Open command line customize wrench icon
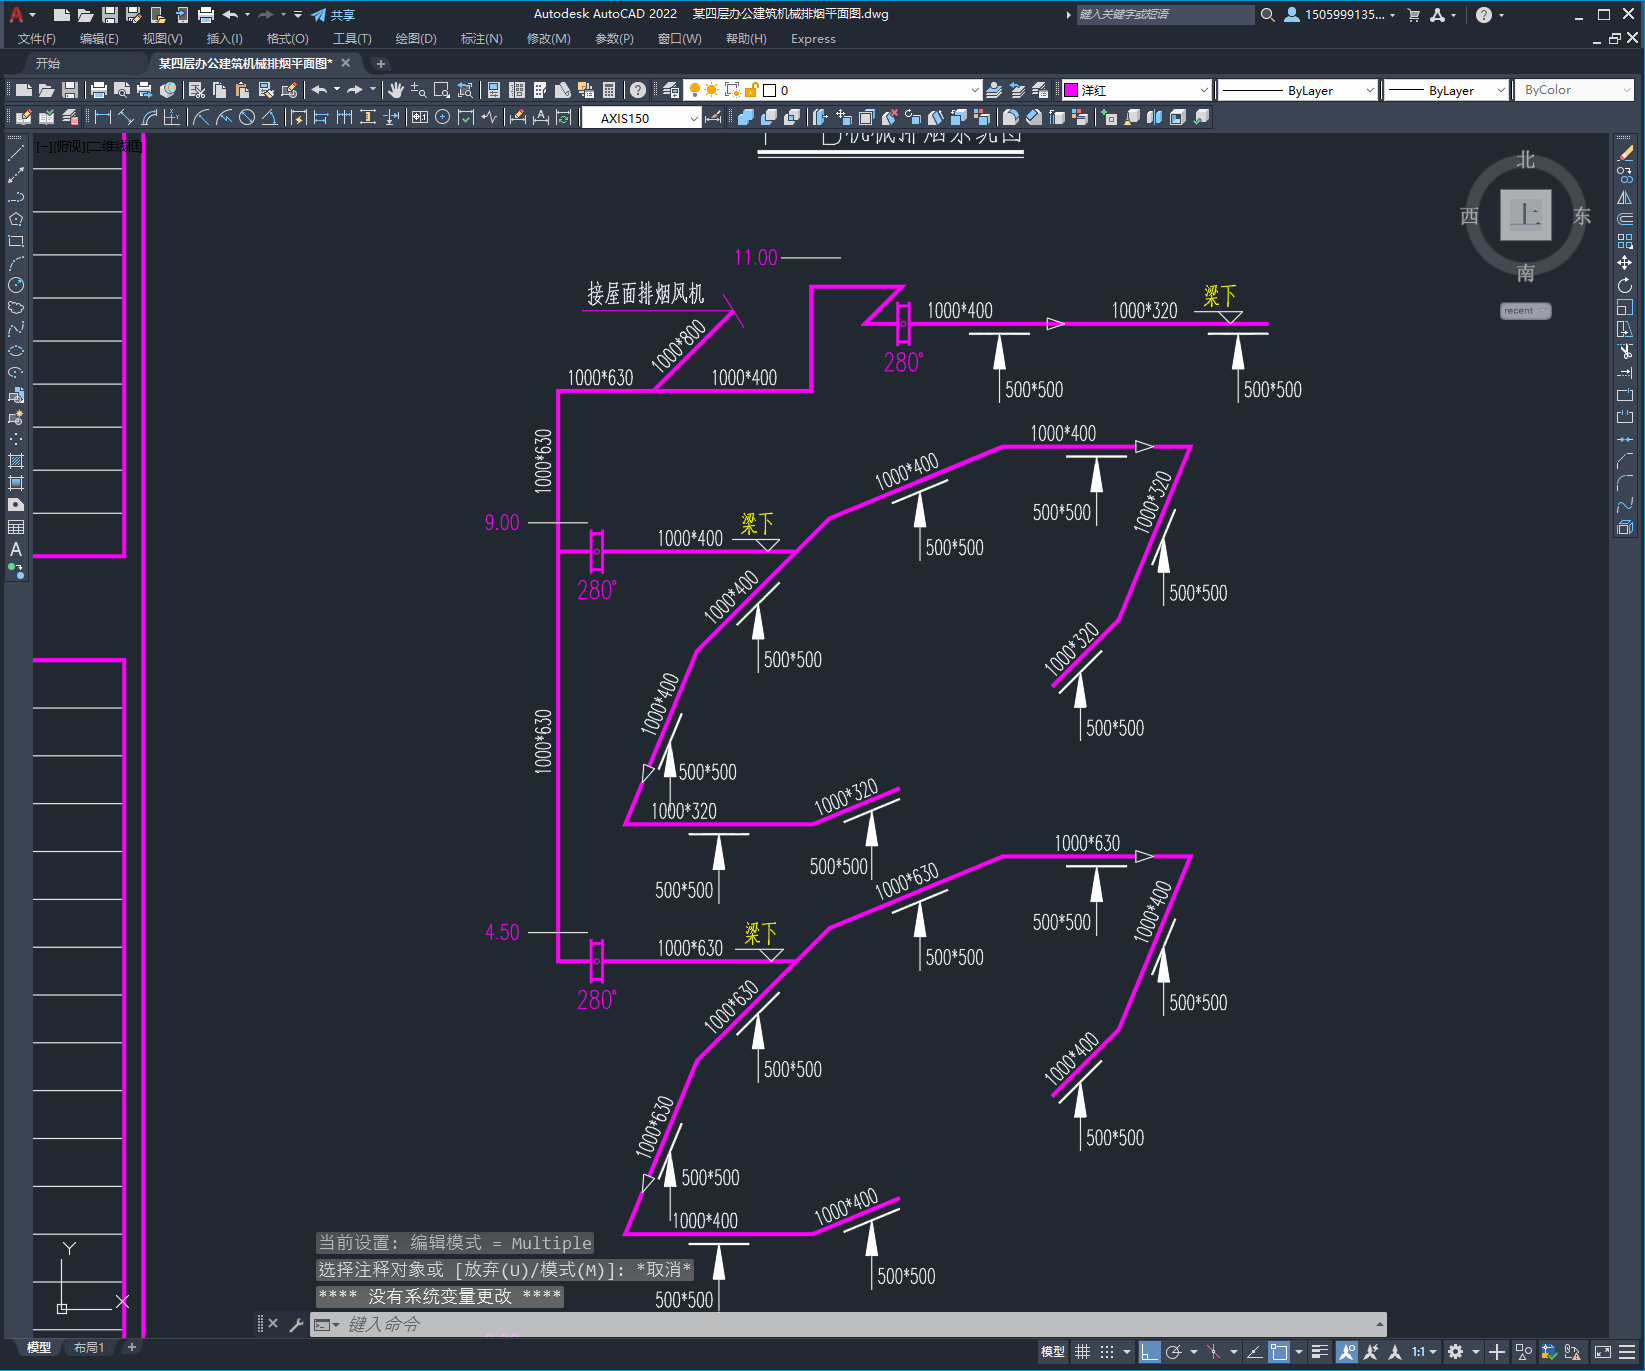Screen dimensions: 1645x1371 (296, 1324)
